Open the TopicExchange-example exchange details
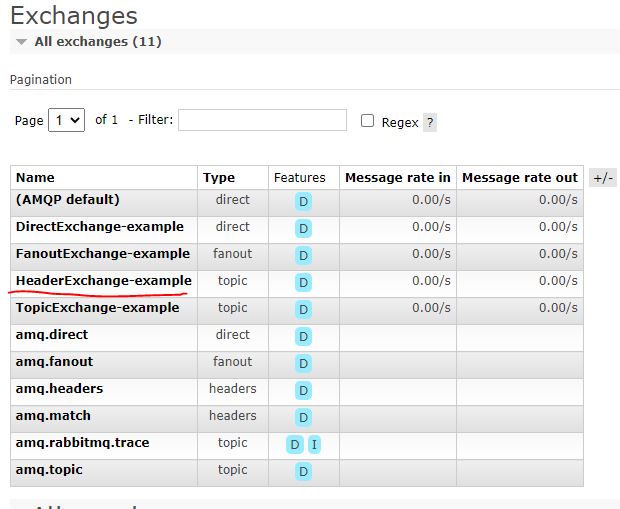Screen dimensions: 620x509 coord(97,308)
